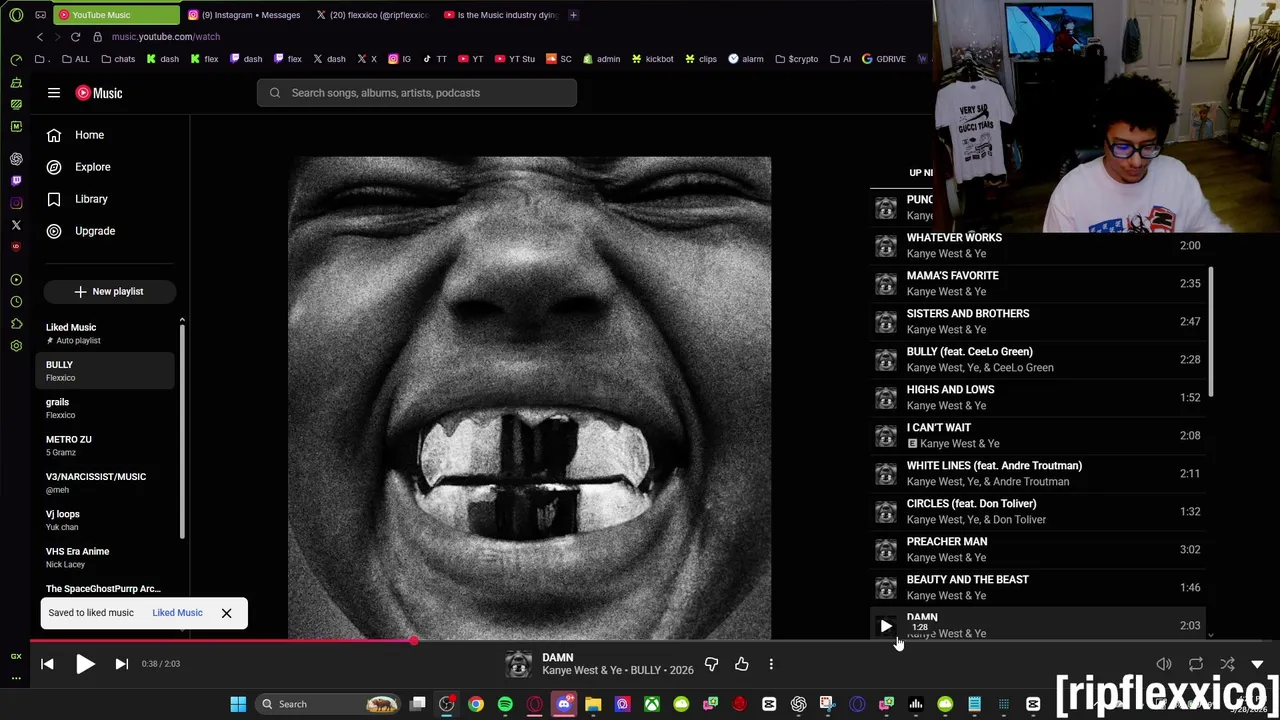Image resolution: width=1280 pixels, height=720 pixels.
Task: Go back in browser history
Action: click(40, 37)
